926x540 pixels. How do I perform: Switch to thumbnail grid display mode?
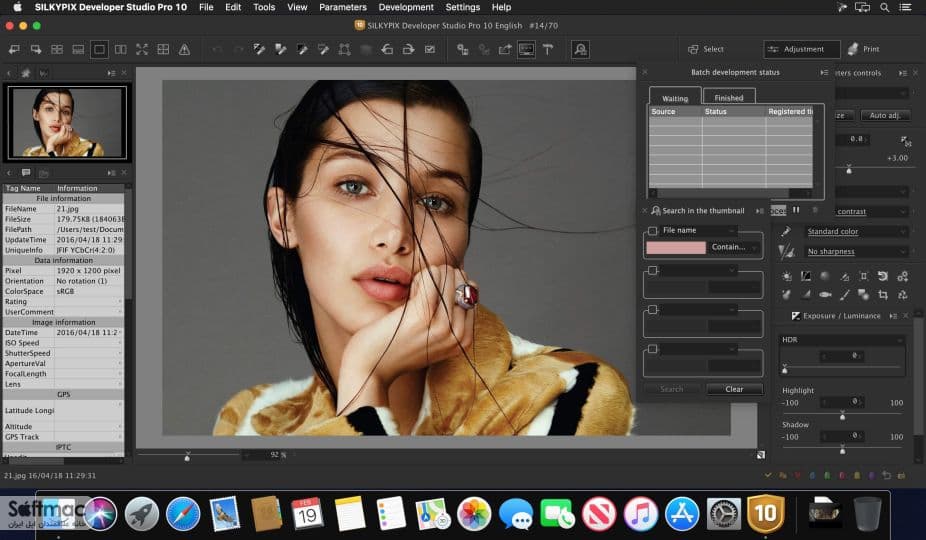[57, 50]
